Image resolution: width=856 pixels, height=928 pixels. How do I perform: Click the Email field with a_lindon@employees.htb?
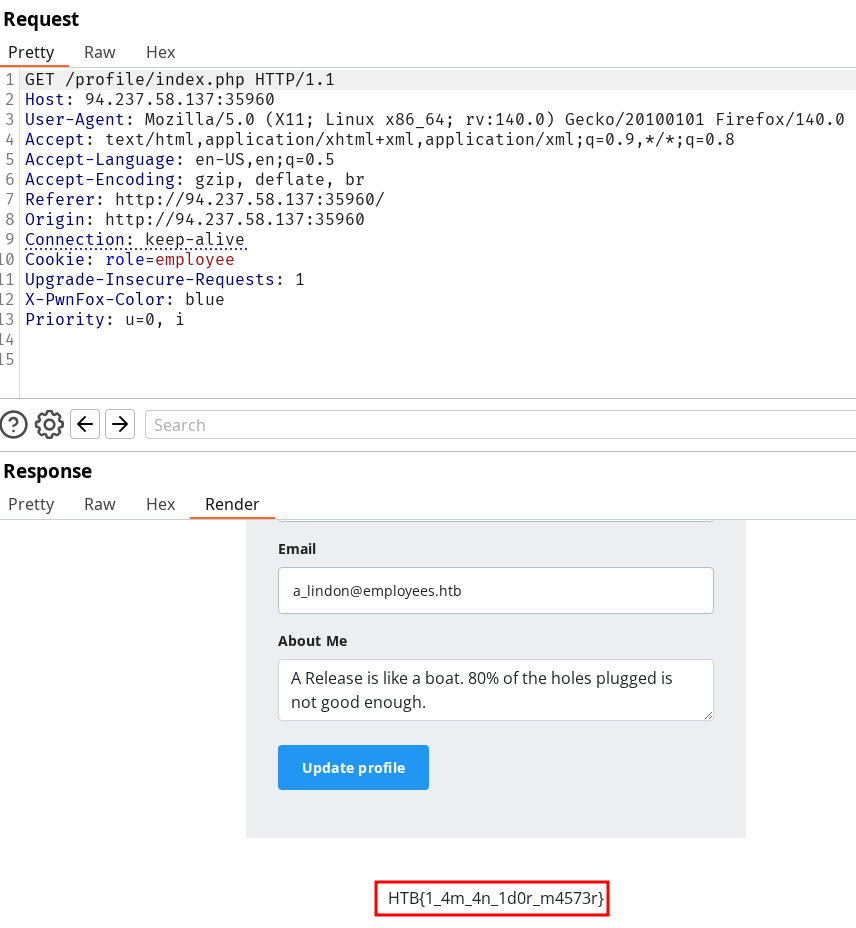click(495, 590)
